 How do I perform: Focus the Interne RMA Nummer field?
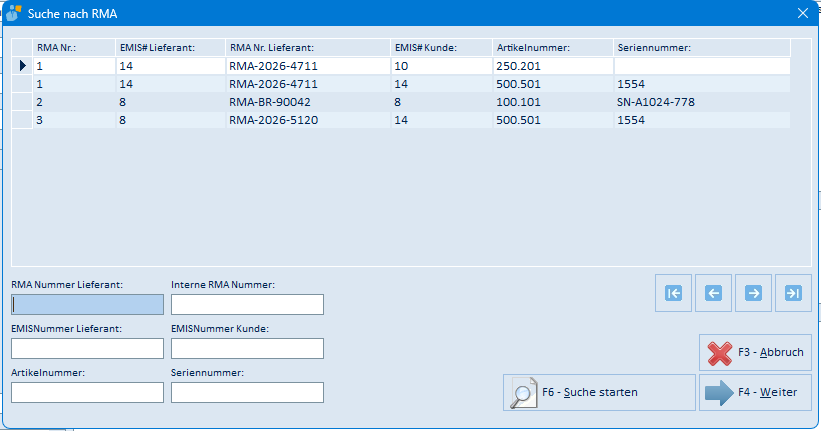tap(247, 304)
